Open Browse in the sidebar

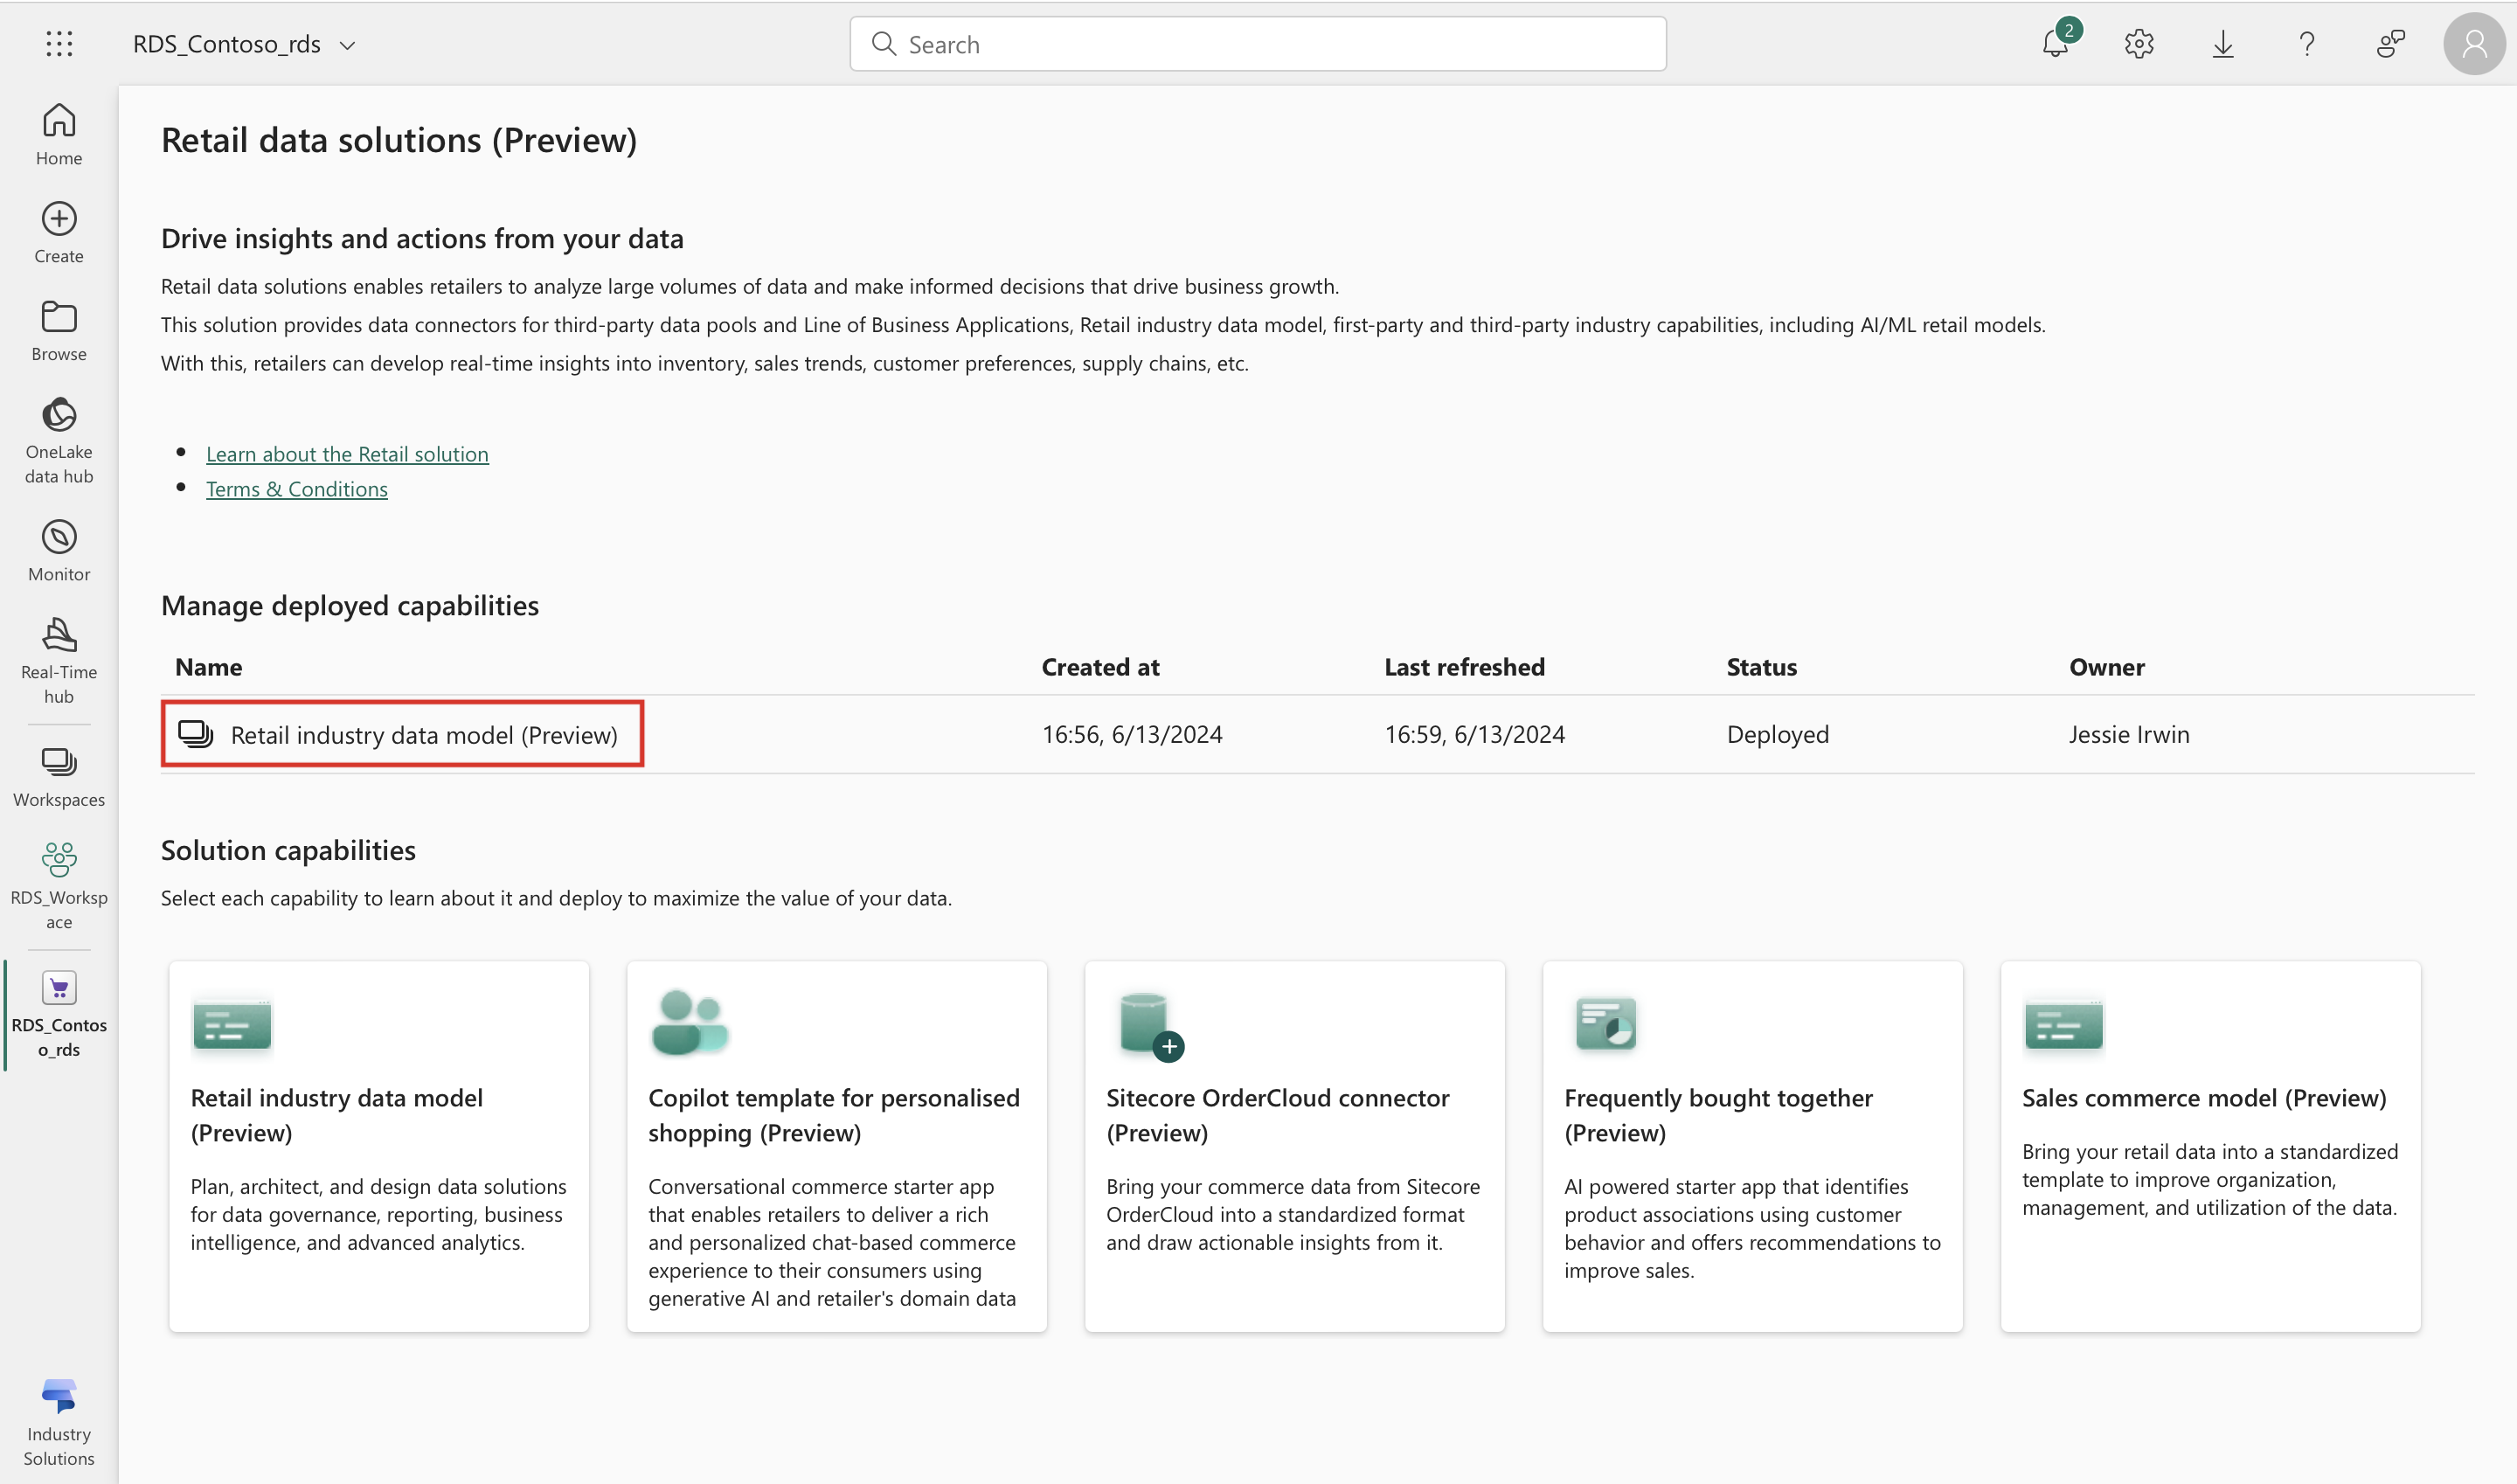coord(59,330)
